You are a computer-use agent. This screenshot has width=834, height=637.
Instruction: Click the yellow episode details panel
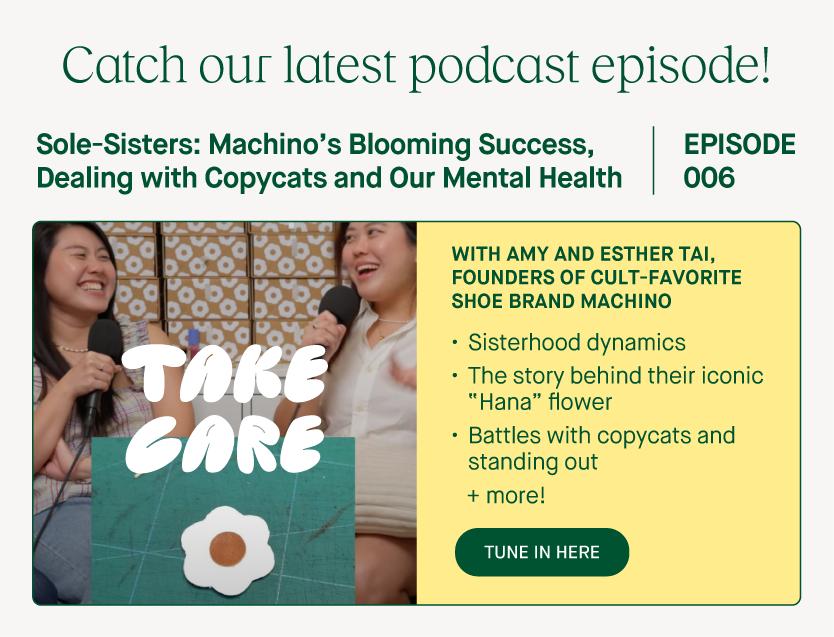[608, 413]
